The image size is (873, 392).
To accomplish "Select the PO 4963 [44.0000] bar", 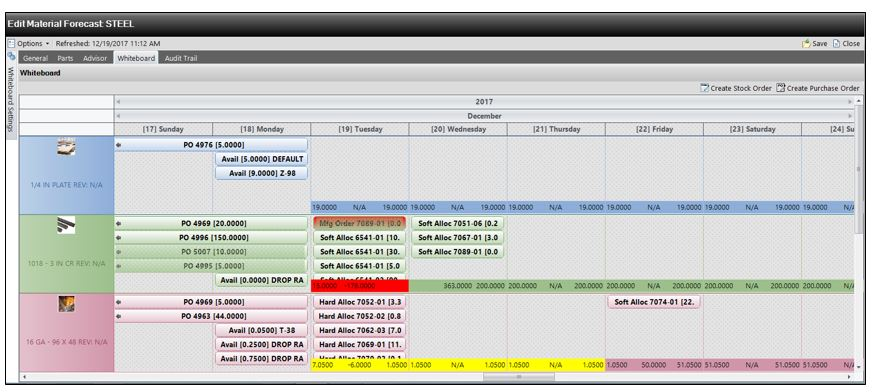I will (x=211, y=316).
